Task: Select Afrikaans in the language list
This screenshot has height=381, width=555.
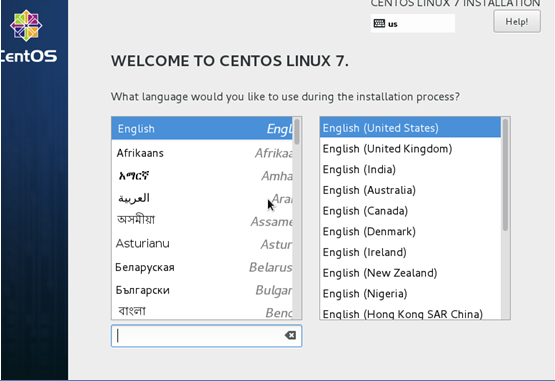Action: [x=202, y=153]
